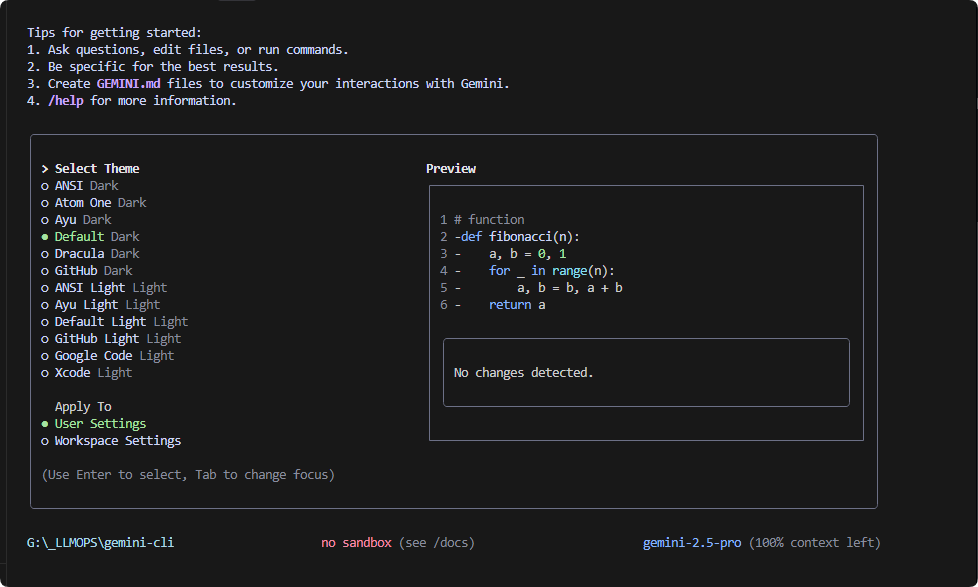Click the /help command text
The image size is (978, 587).
tap(65, 100)
